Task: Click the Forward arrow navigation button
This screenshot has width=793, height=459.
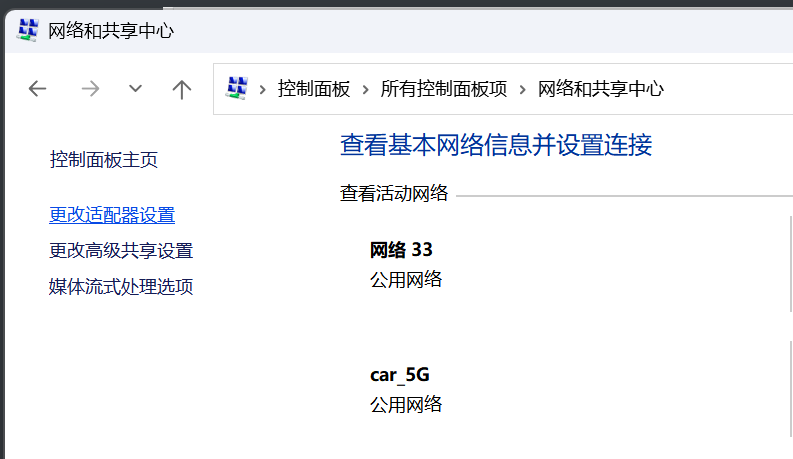Action: pyautogui.click(x=91, y=89)
